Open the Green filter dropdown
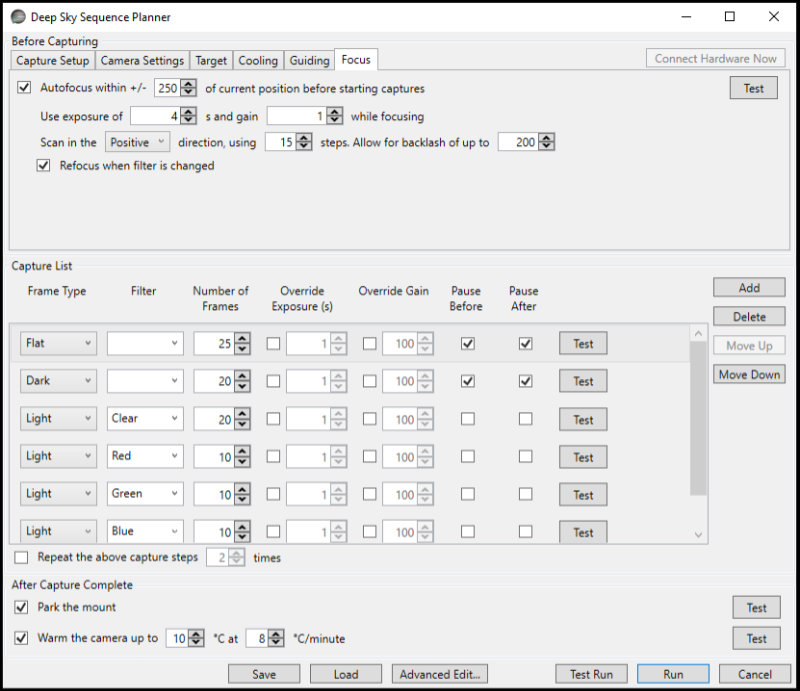The height and width of the screenshot is (691, 800). click(145, 493)
